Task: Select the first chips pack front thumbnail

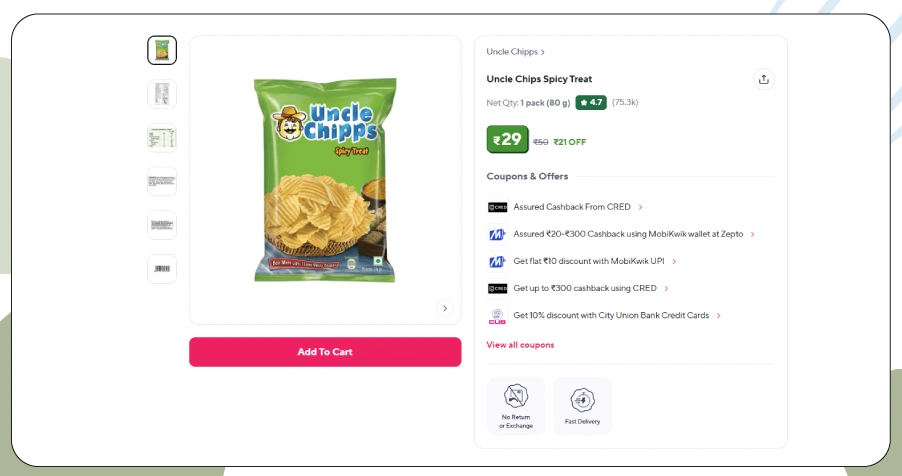Action: 162,50
